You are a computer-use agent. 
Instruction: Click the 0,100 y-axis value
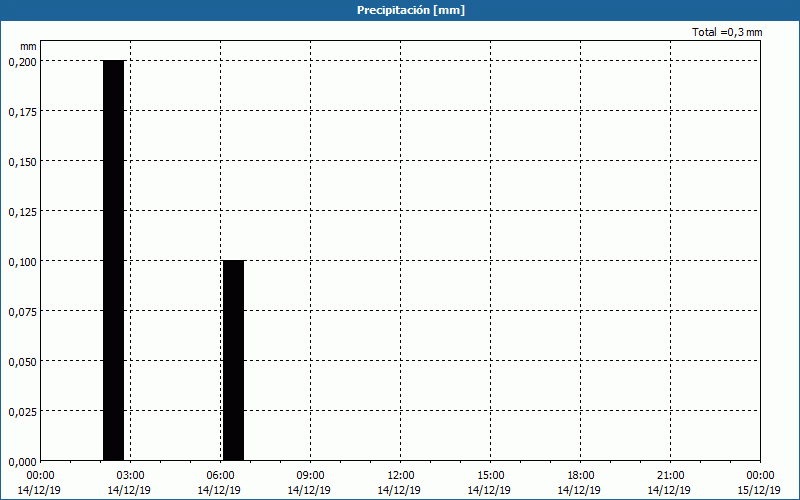pyautogui.click(x=22, y=262)
